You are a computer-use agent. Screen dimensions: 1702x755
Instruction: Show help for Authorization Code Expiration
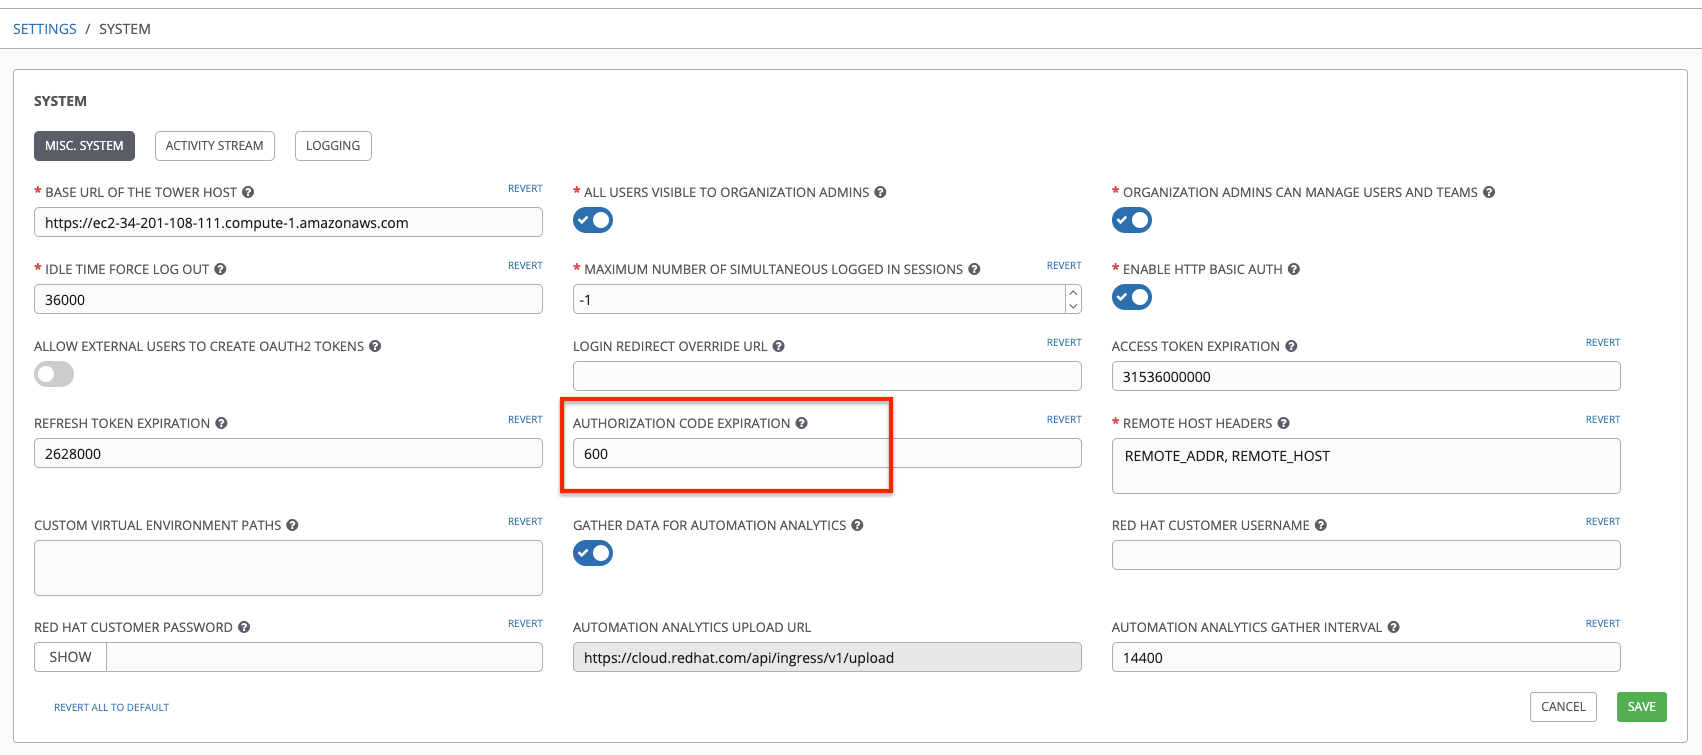(801, 423)
